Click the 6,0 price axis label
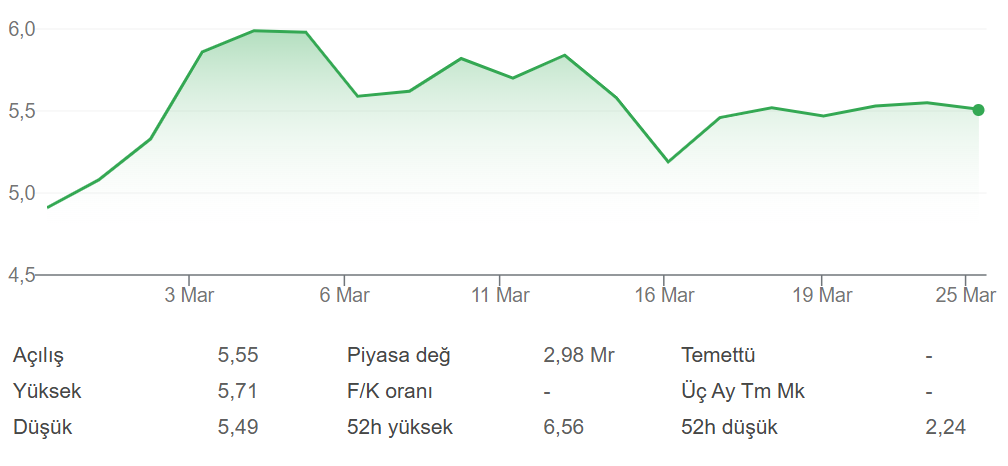Image resolution: width=1008 pixels, height=466 pixels. point(22,30)
